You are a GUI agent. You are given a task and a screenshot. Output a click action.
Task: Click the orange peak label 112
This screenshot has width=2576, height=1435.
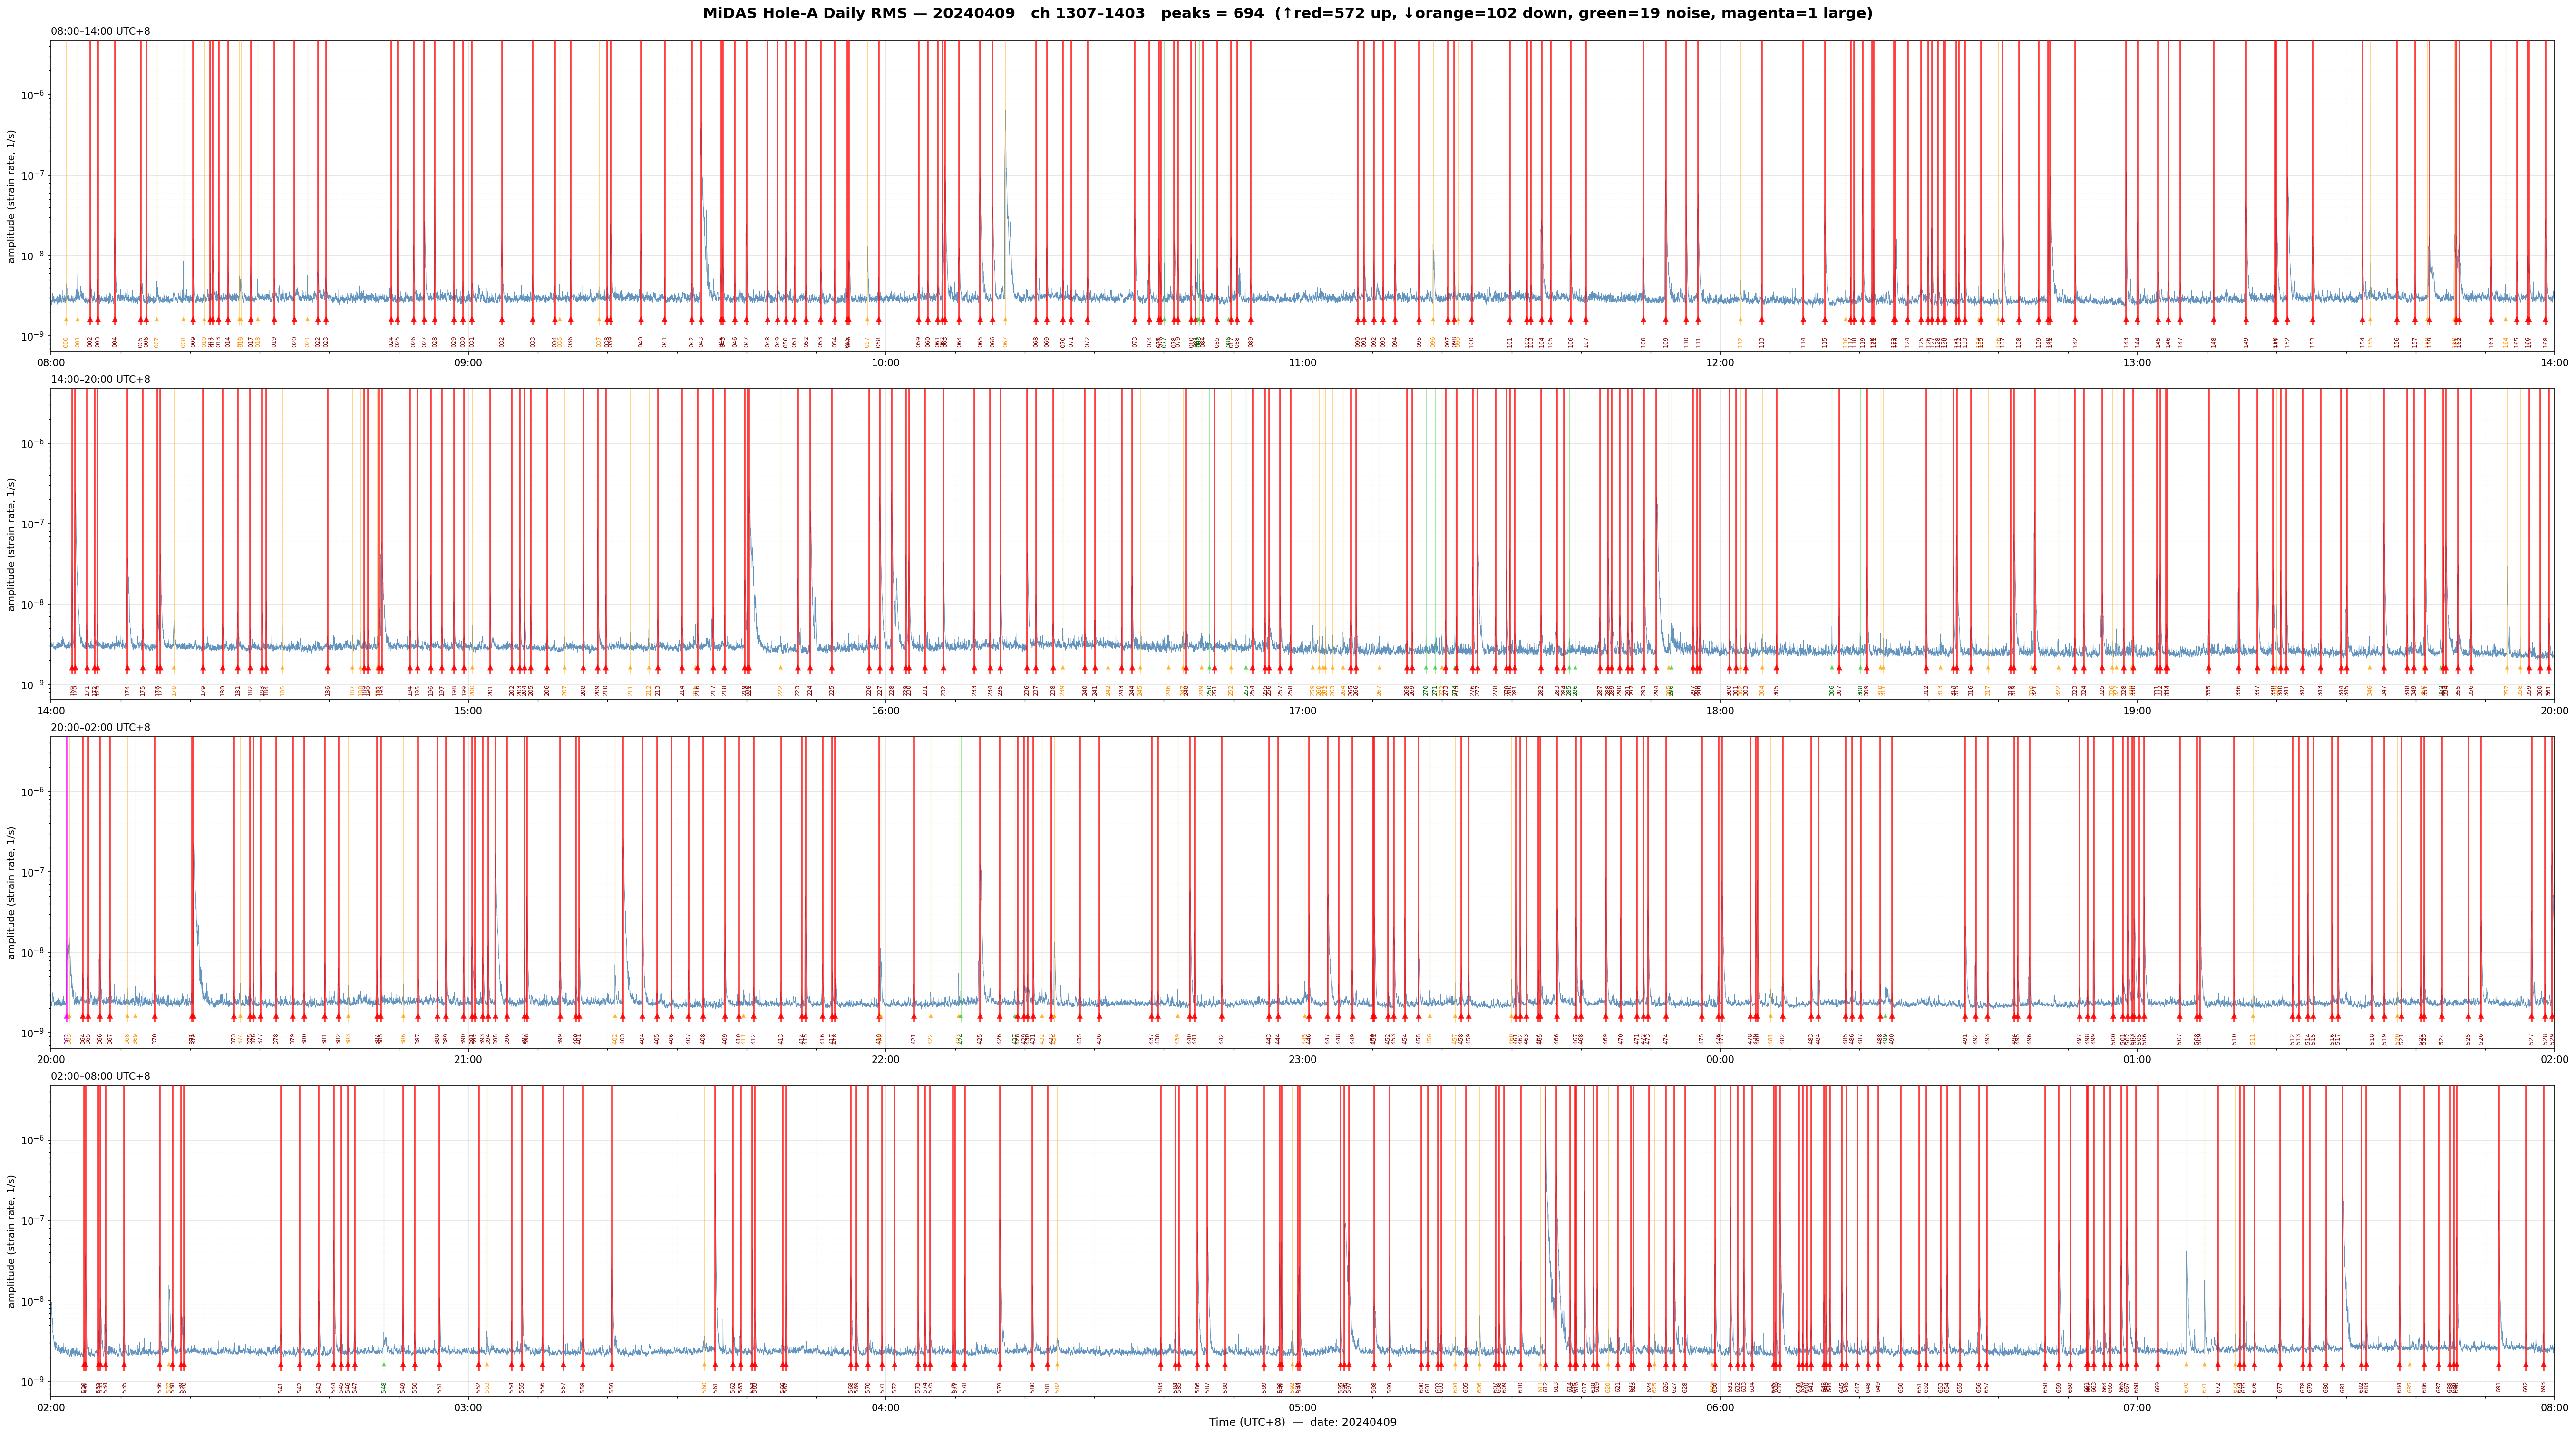point(1740,342)
